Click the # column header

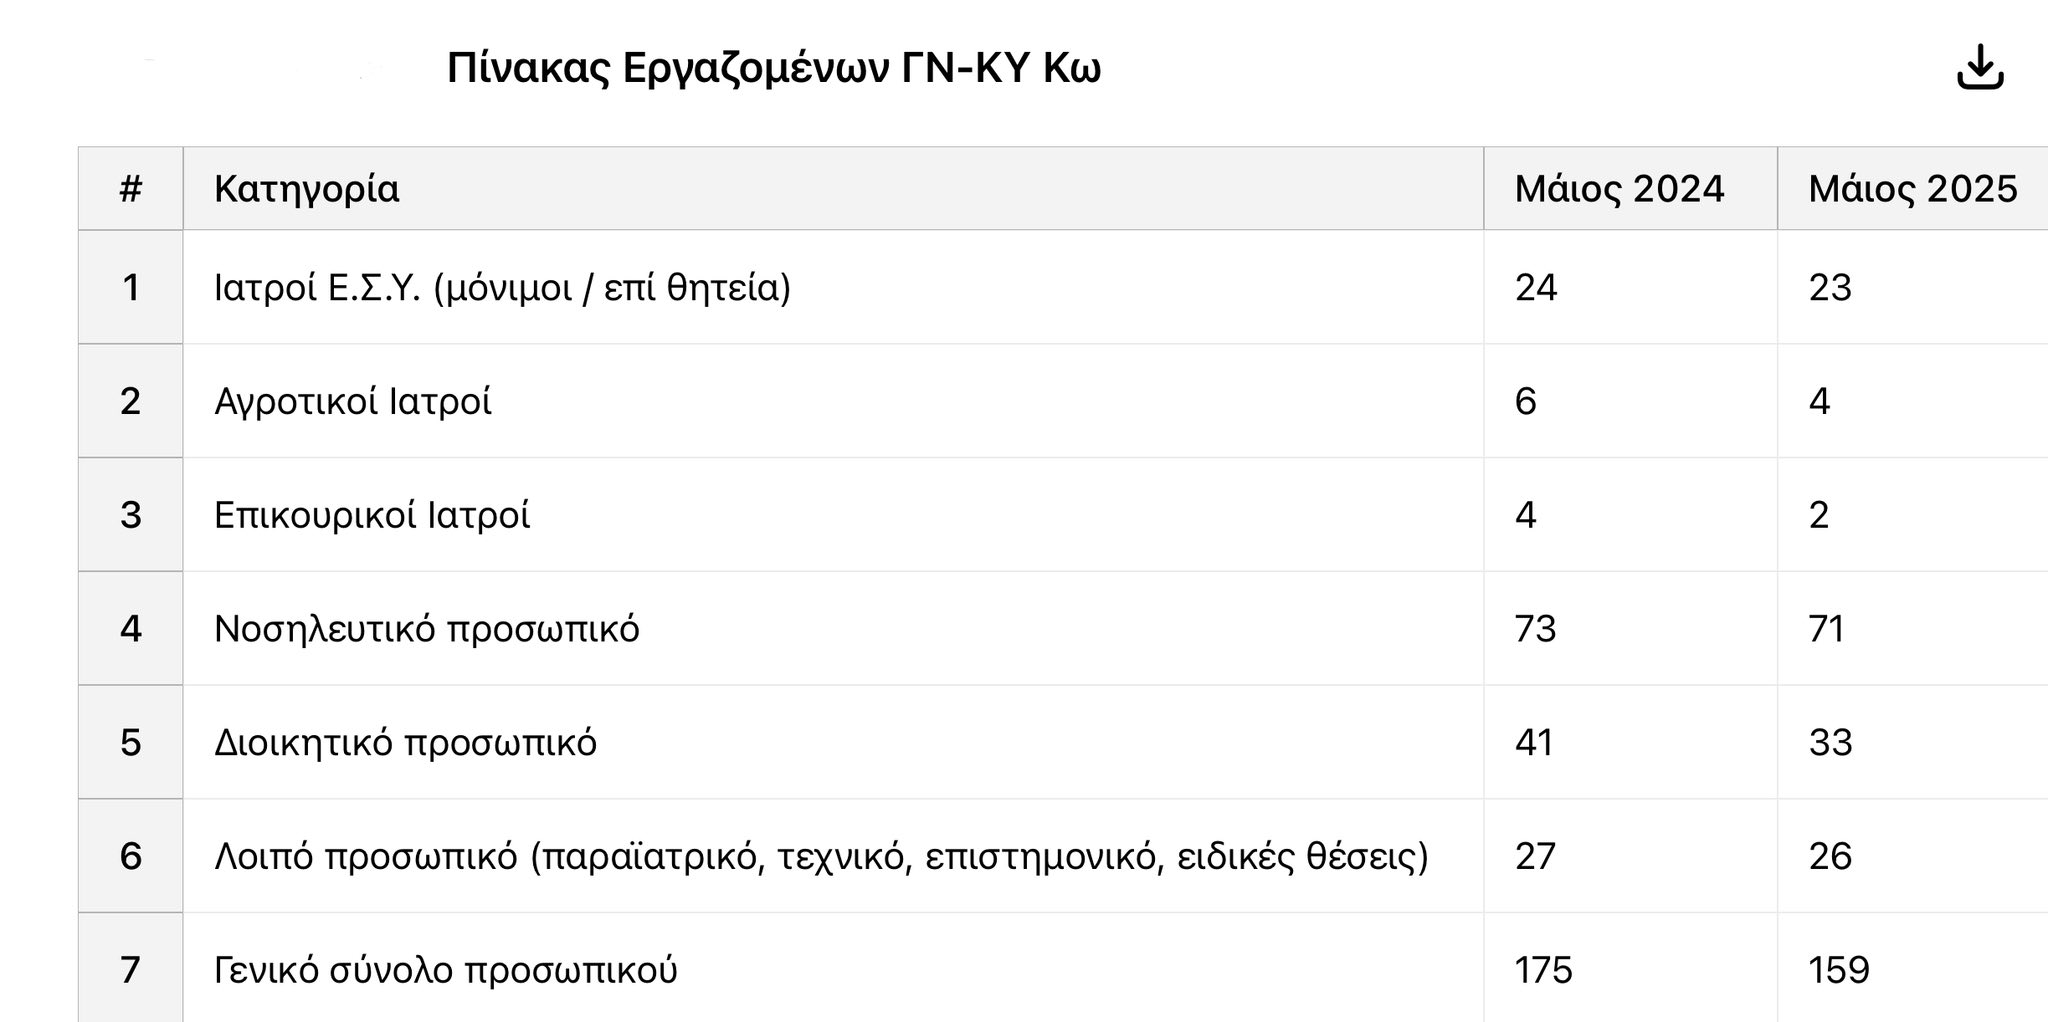click(x=131, y=189)
